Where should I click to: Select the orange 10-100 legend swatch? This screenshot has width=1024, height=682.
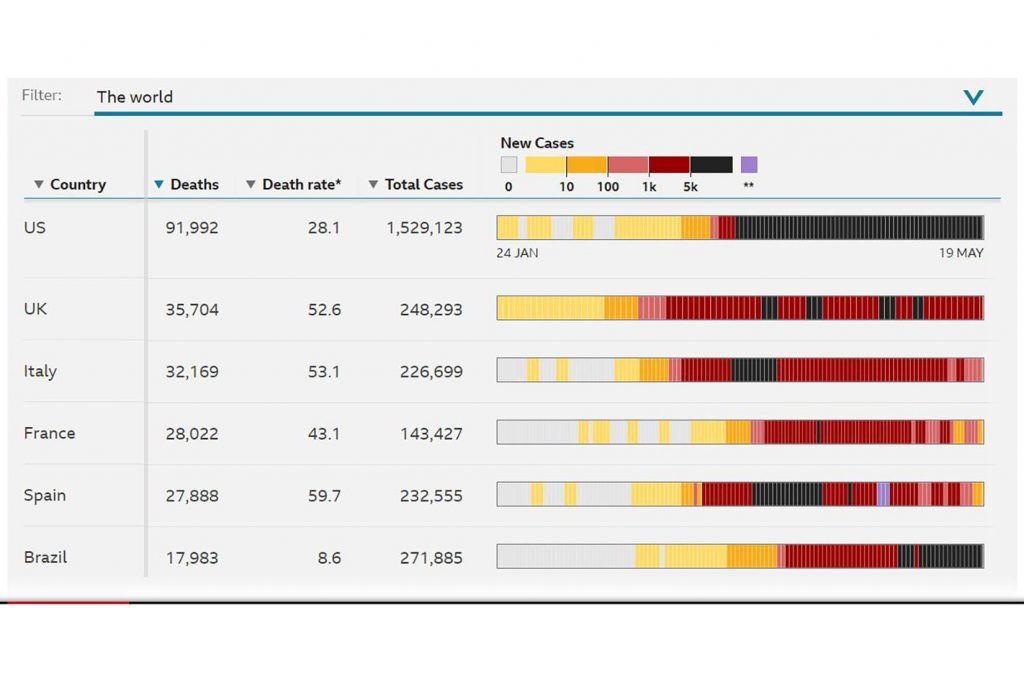point(587,165)
